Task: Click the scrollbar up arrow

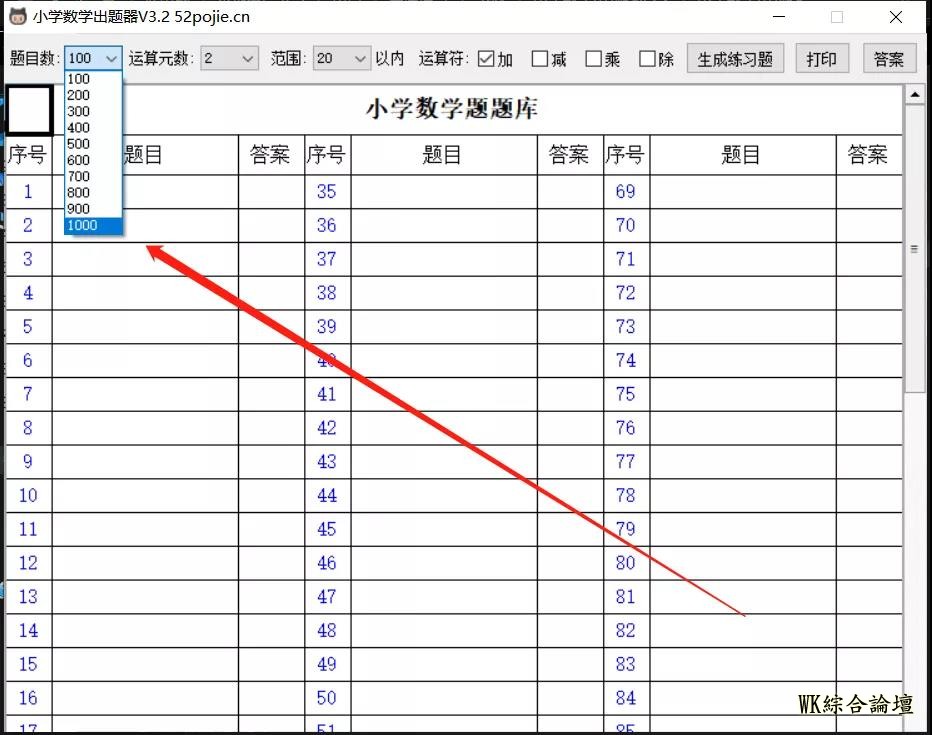Action: coord(914,95)
